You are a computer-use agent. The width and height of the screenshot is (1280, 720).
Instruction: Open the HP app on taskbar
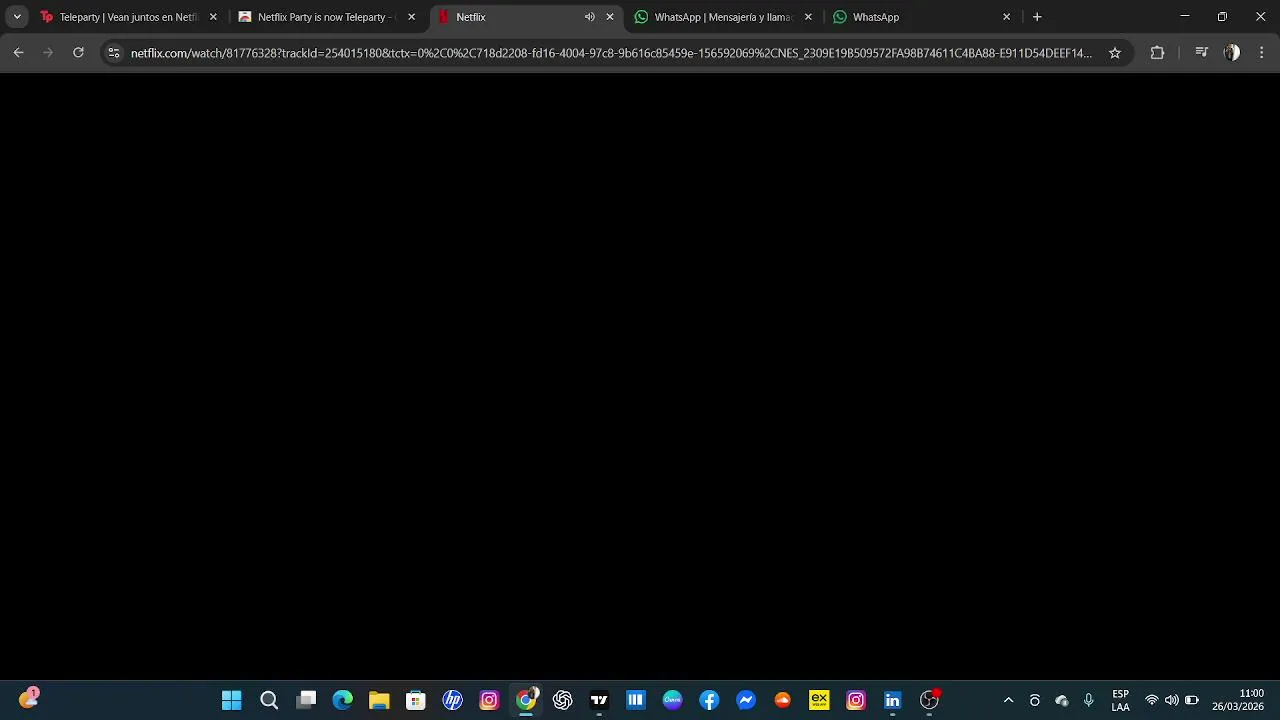[x=453, y=700]
